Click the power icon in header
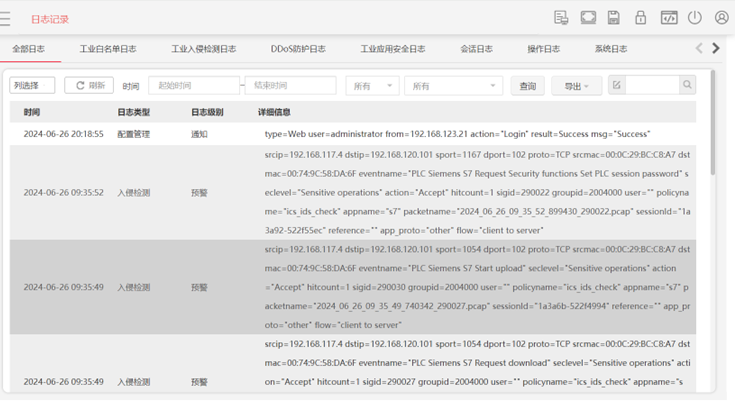Viewport: 735px width, 401px height. [x=695, y=18]
